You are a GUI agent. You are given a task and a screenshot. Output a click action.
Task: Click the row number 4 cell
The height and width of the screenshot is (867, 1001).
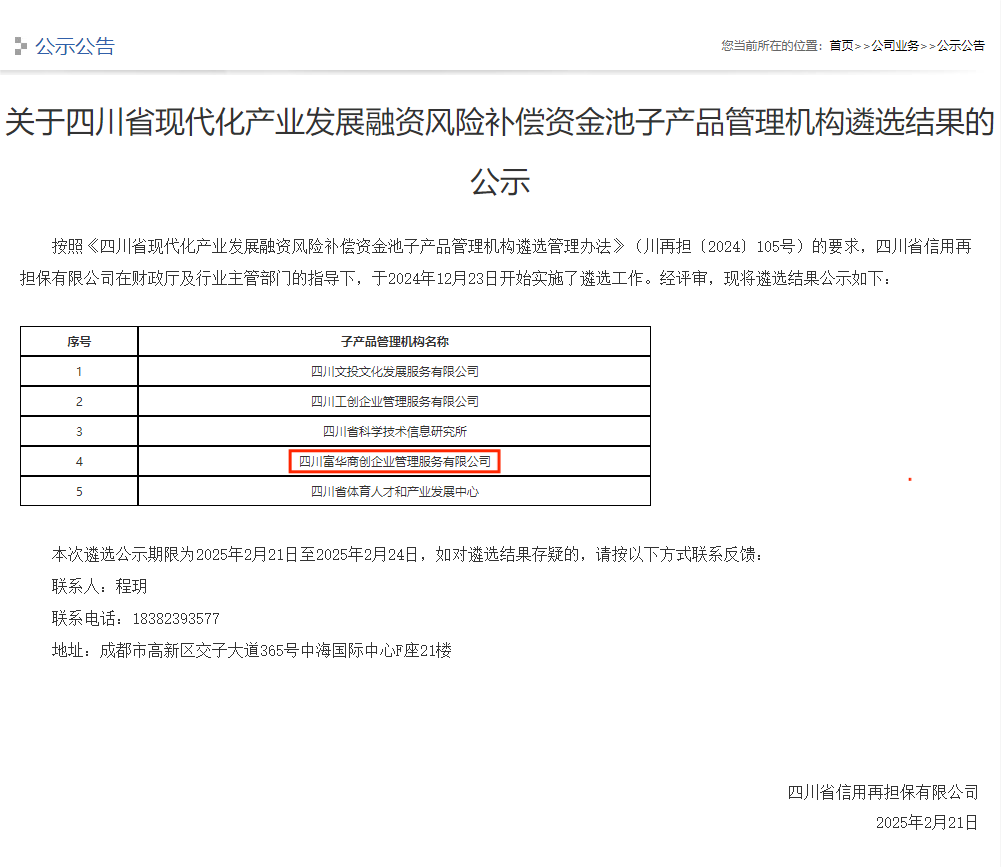coord(79,462)
